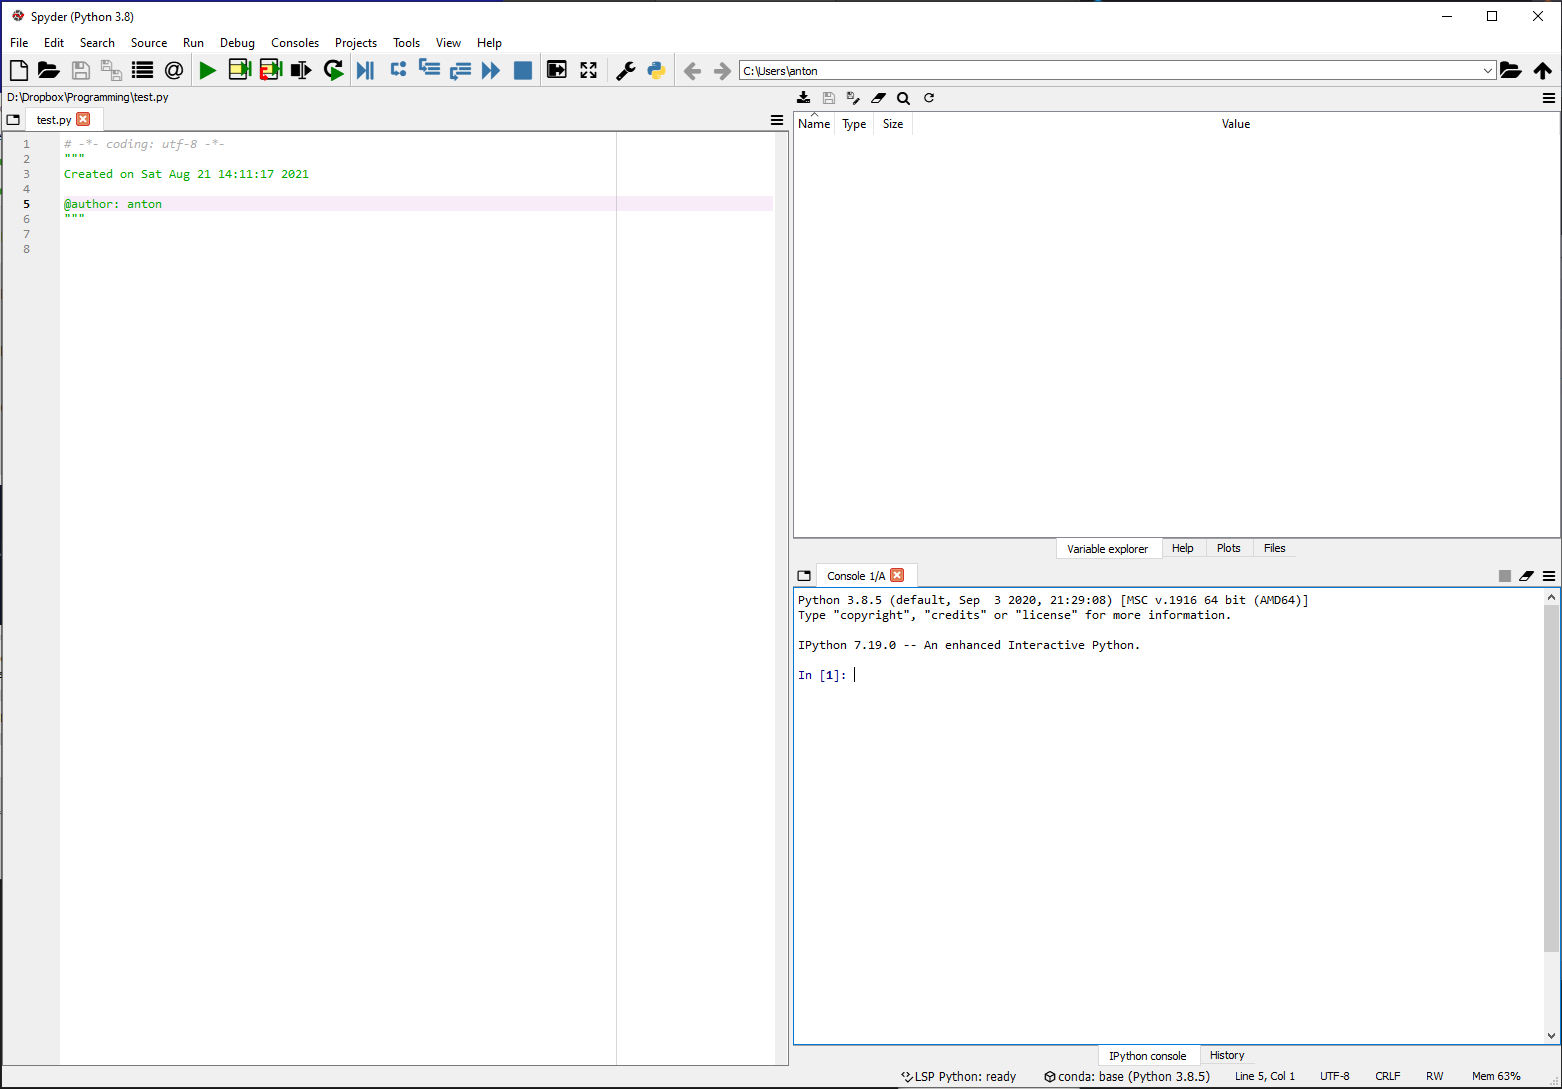1562x1089 pixels.
Task: Switch to the History tab
Action: (x=1227, y=1055)
